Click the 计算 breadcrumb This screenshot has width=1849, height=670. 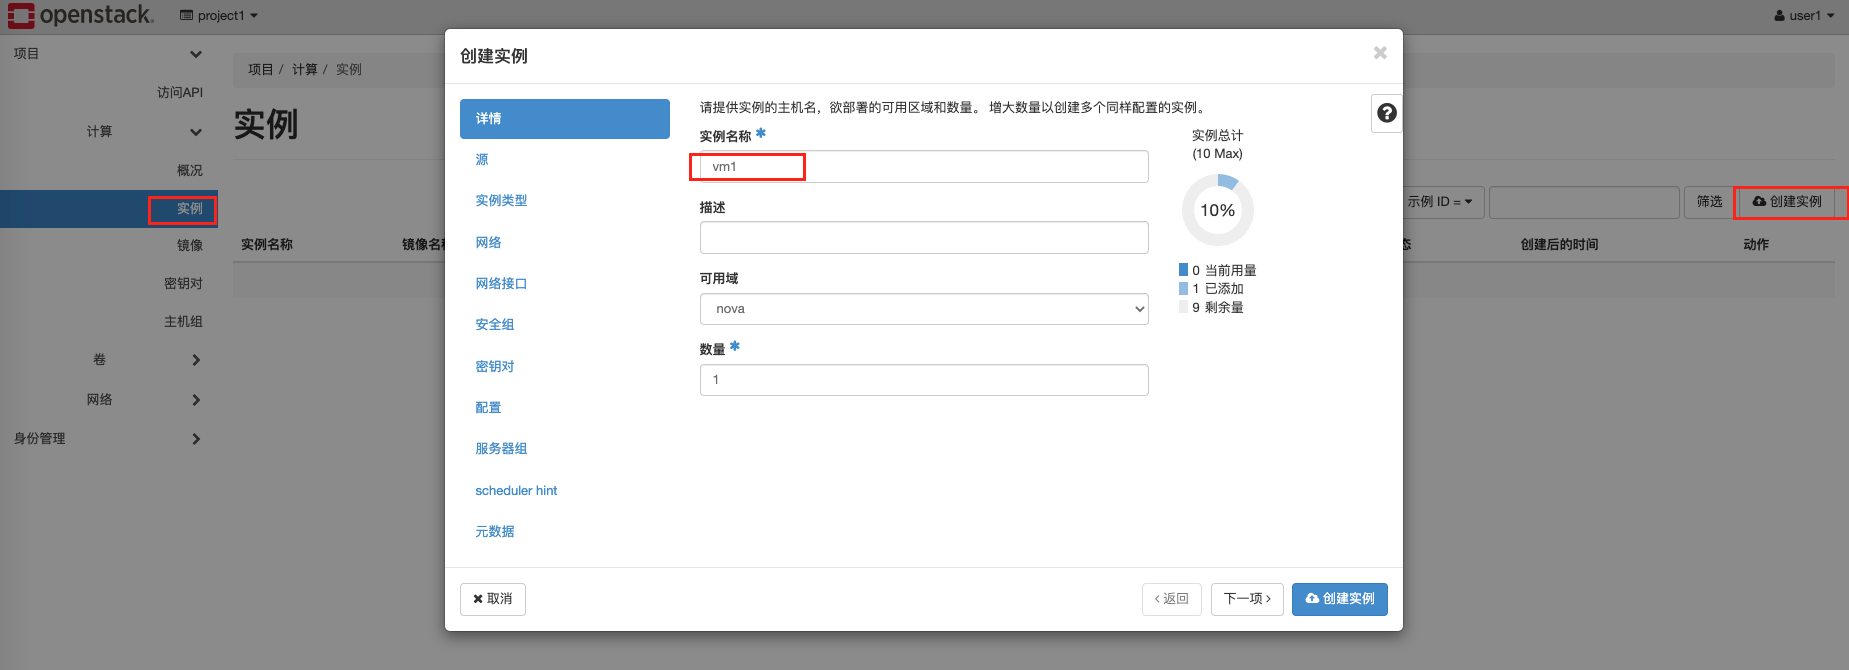pos(305,69)
